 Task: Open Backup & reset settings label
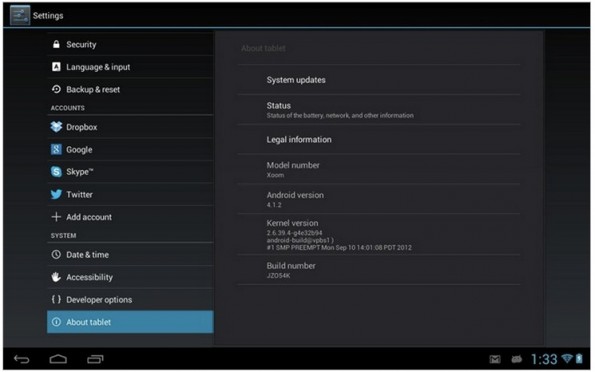[93, 90]
